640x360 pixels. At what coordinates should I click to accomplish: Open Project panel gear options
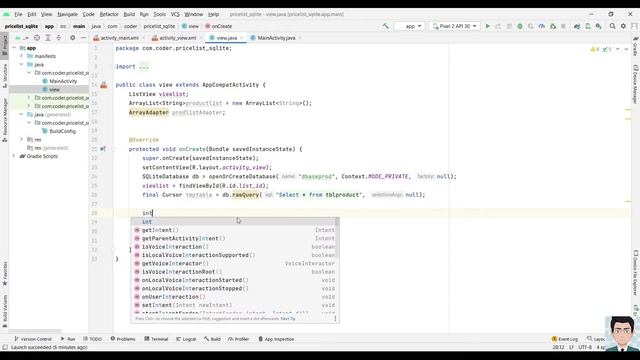[72, 38]
